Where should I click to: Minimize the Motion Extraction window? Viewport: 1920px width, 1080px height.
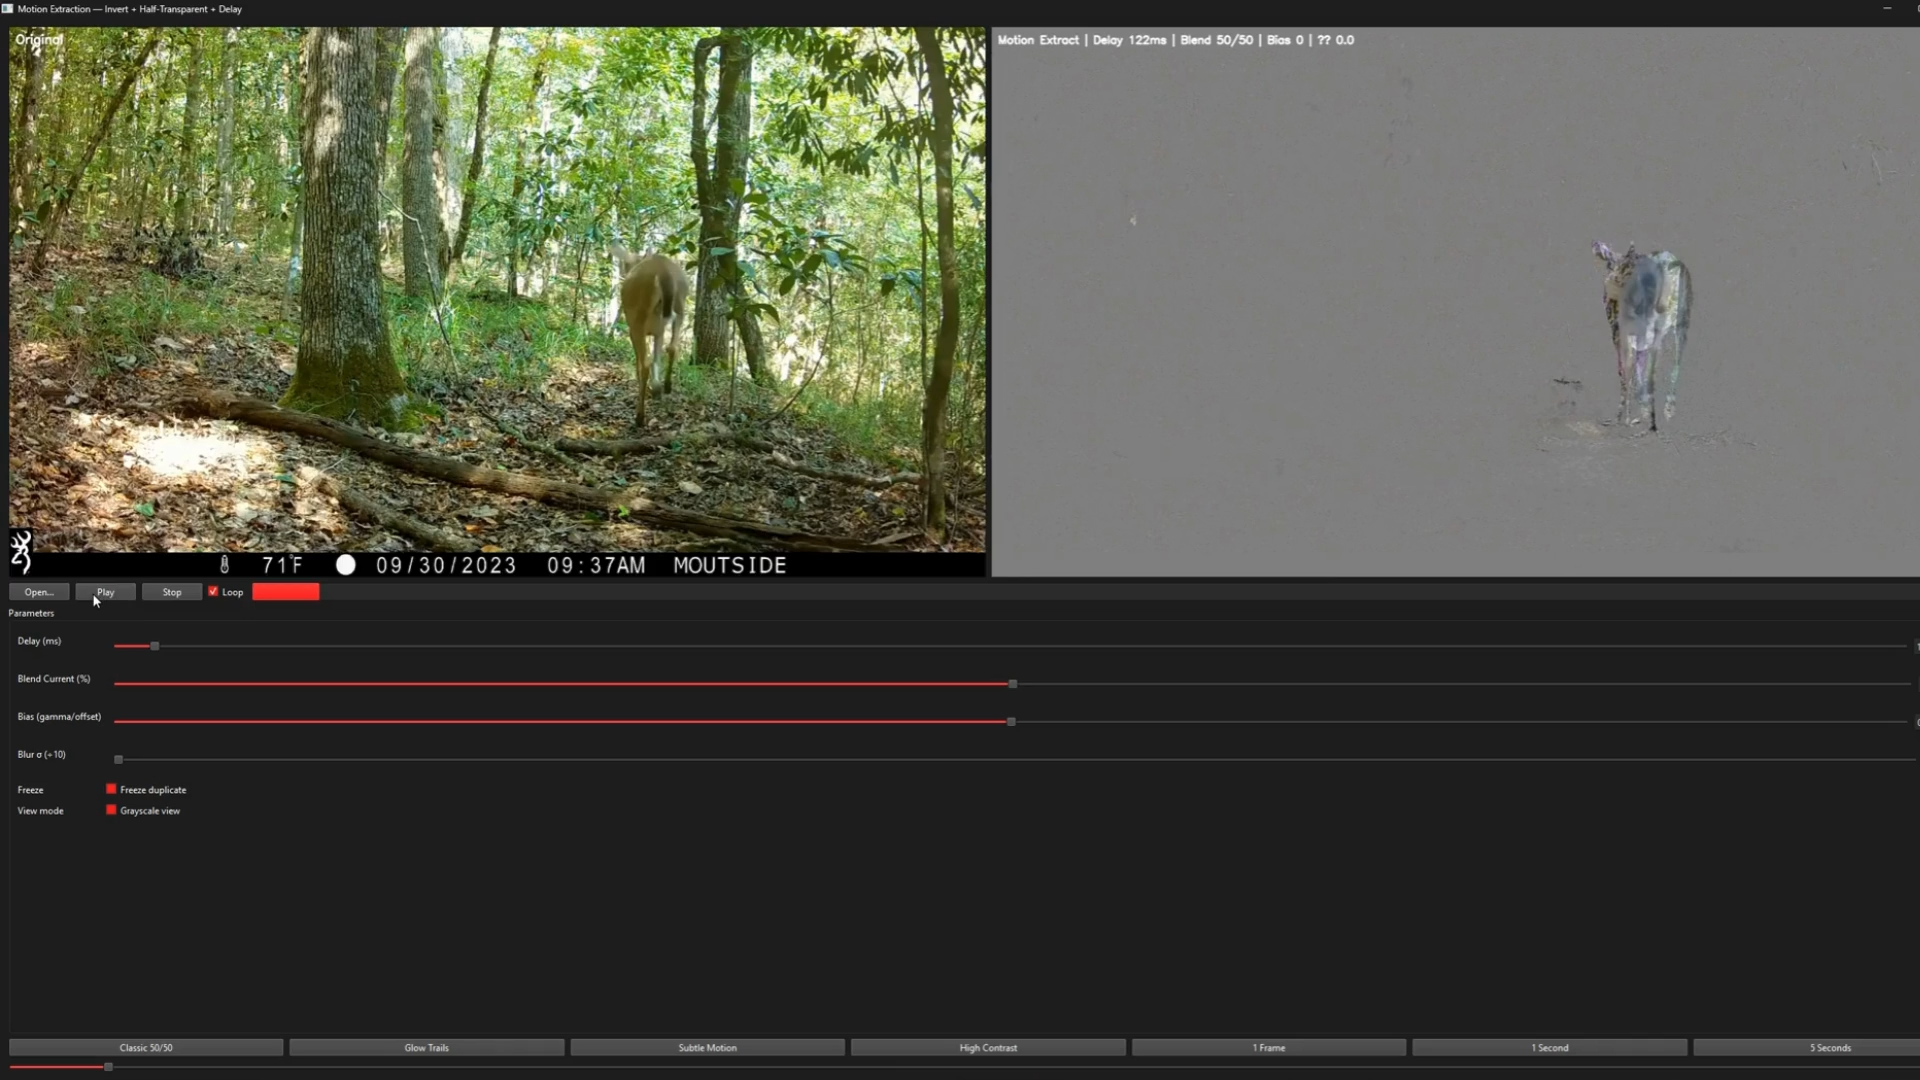[x=1887, y=9]
